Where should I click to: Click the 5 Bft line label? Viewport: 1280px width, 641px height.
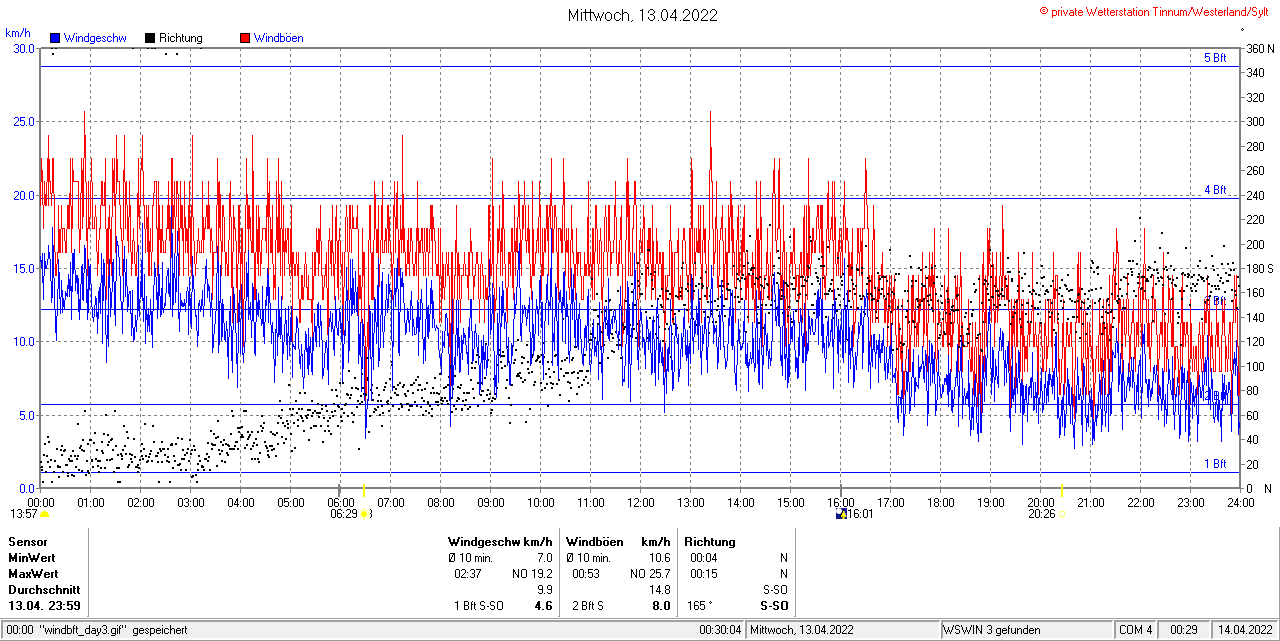pos(1215,58)
